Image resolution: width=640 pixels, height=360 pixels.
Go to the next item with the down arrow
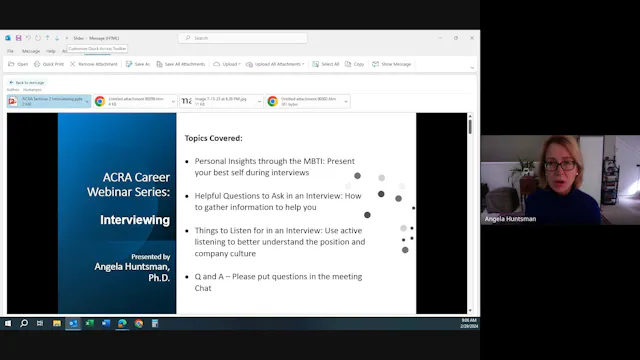coord(57,38)
